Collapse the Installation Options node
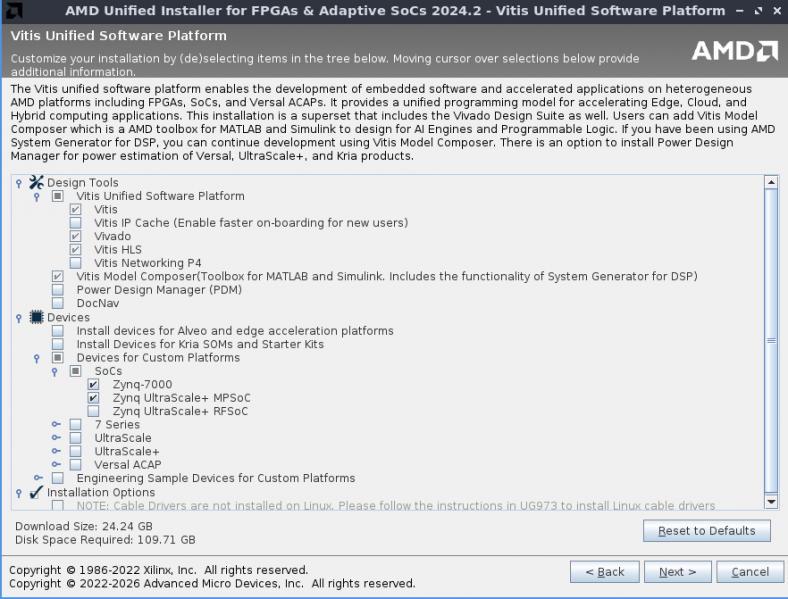 click(19, 493)
